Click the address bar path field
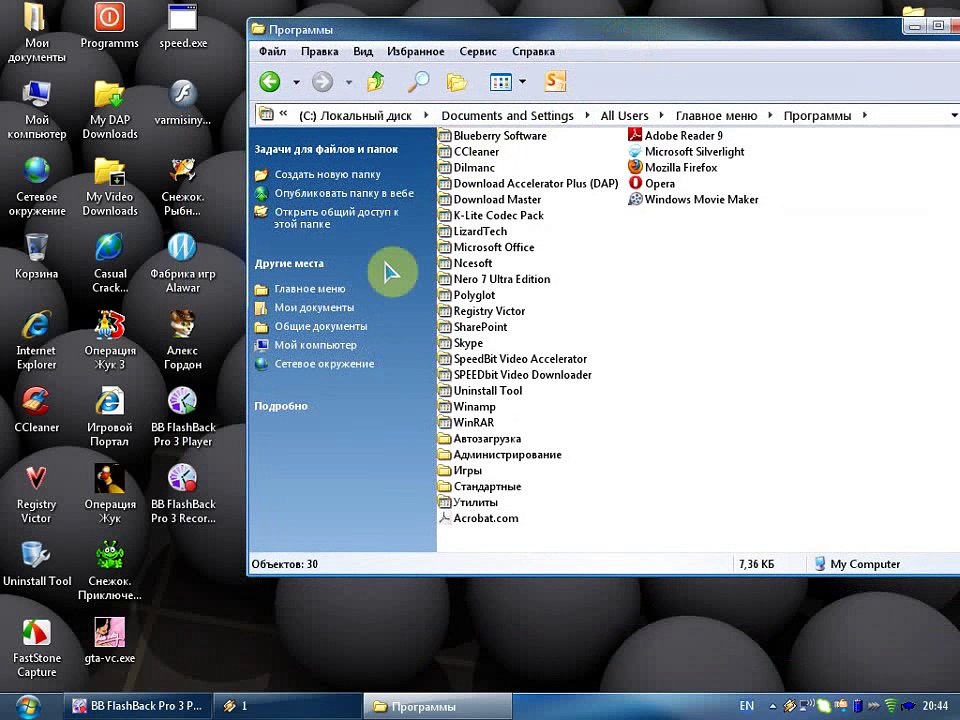The width and height of the screenshot is (960, 720). (606, 115)
